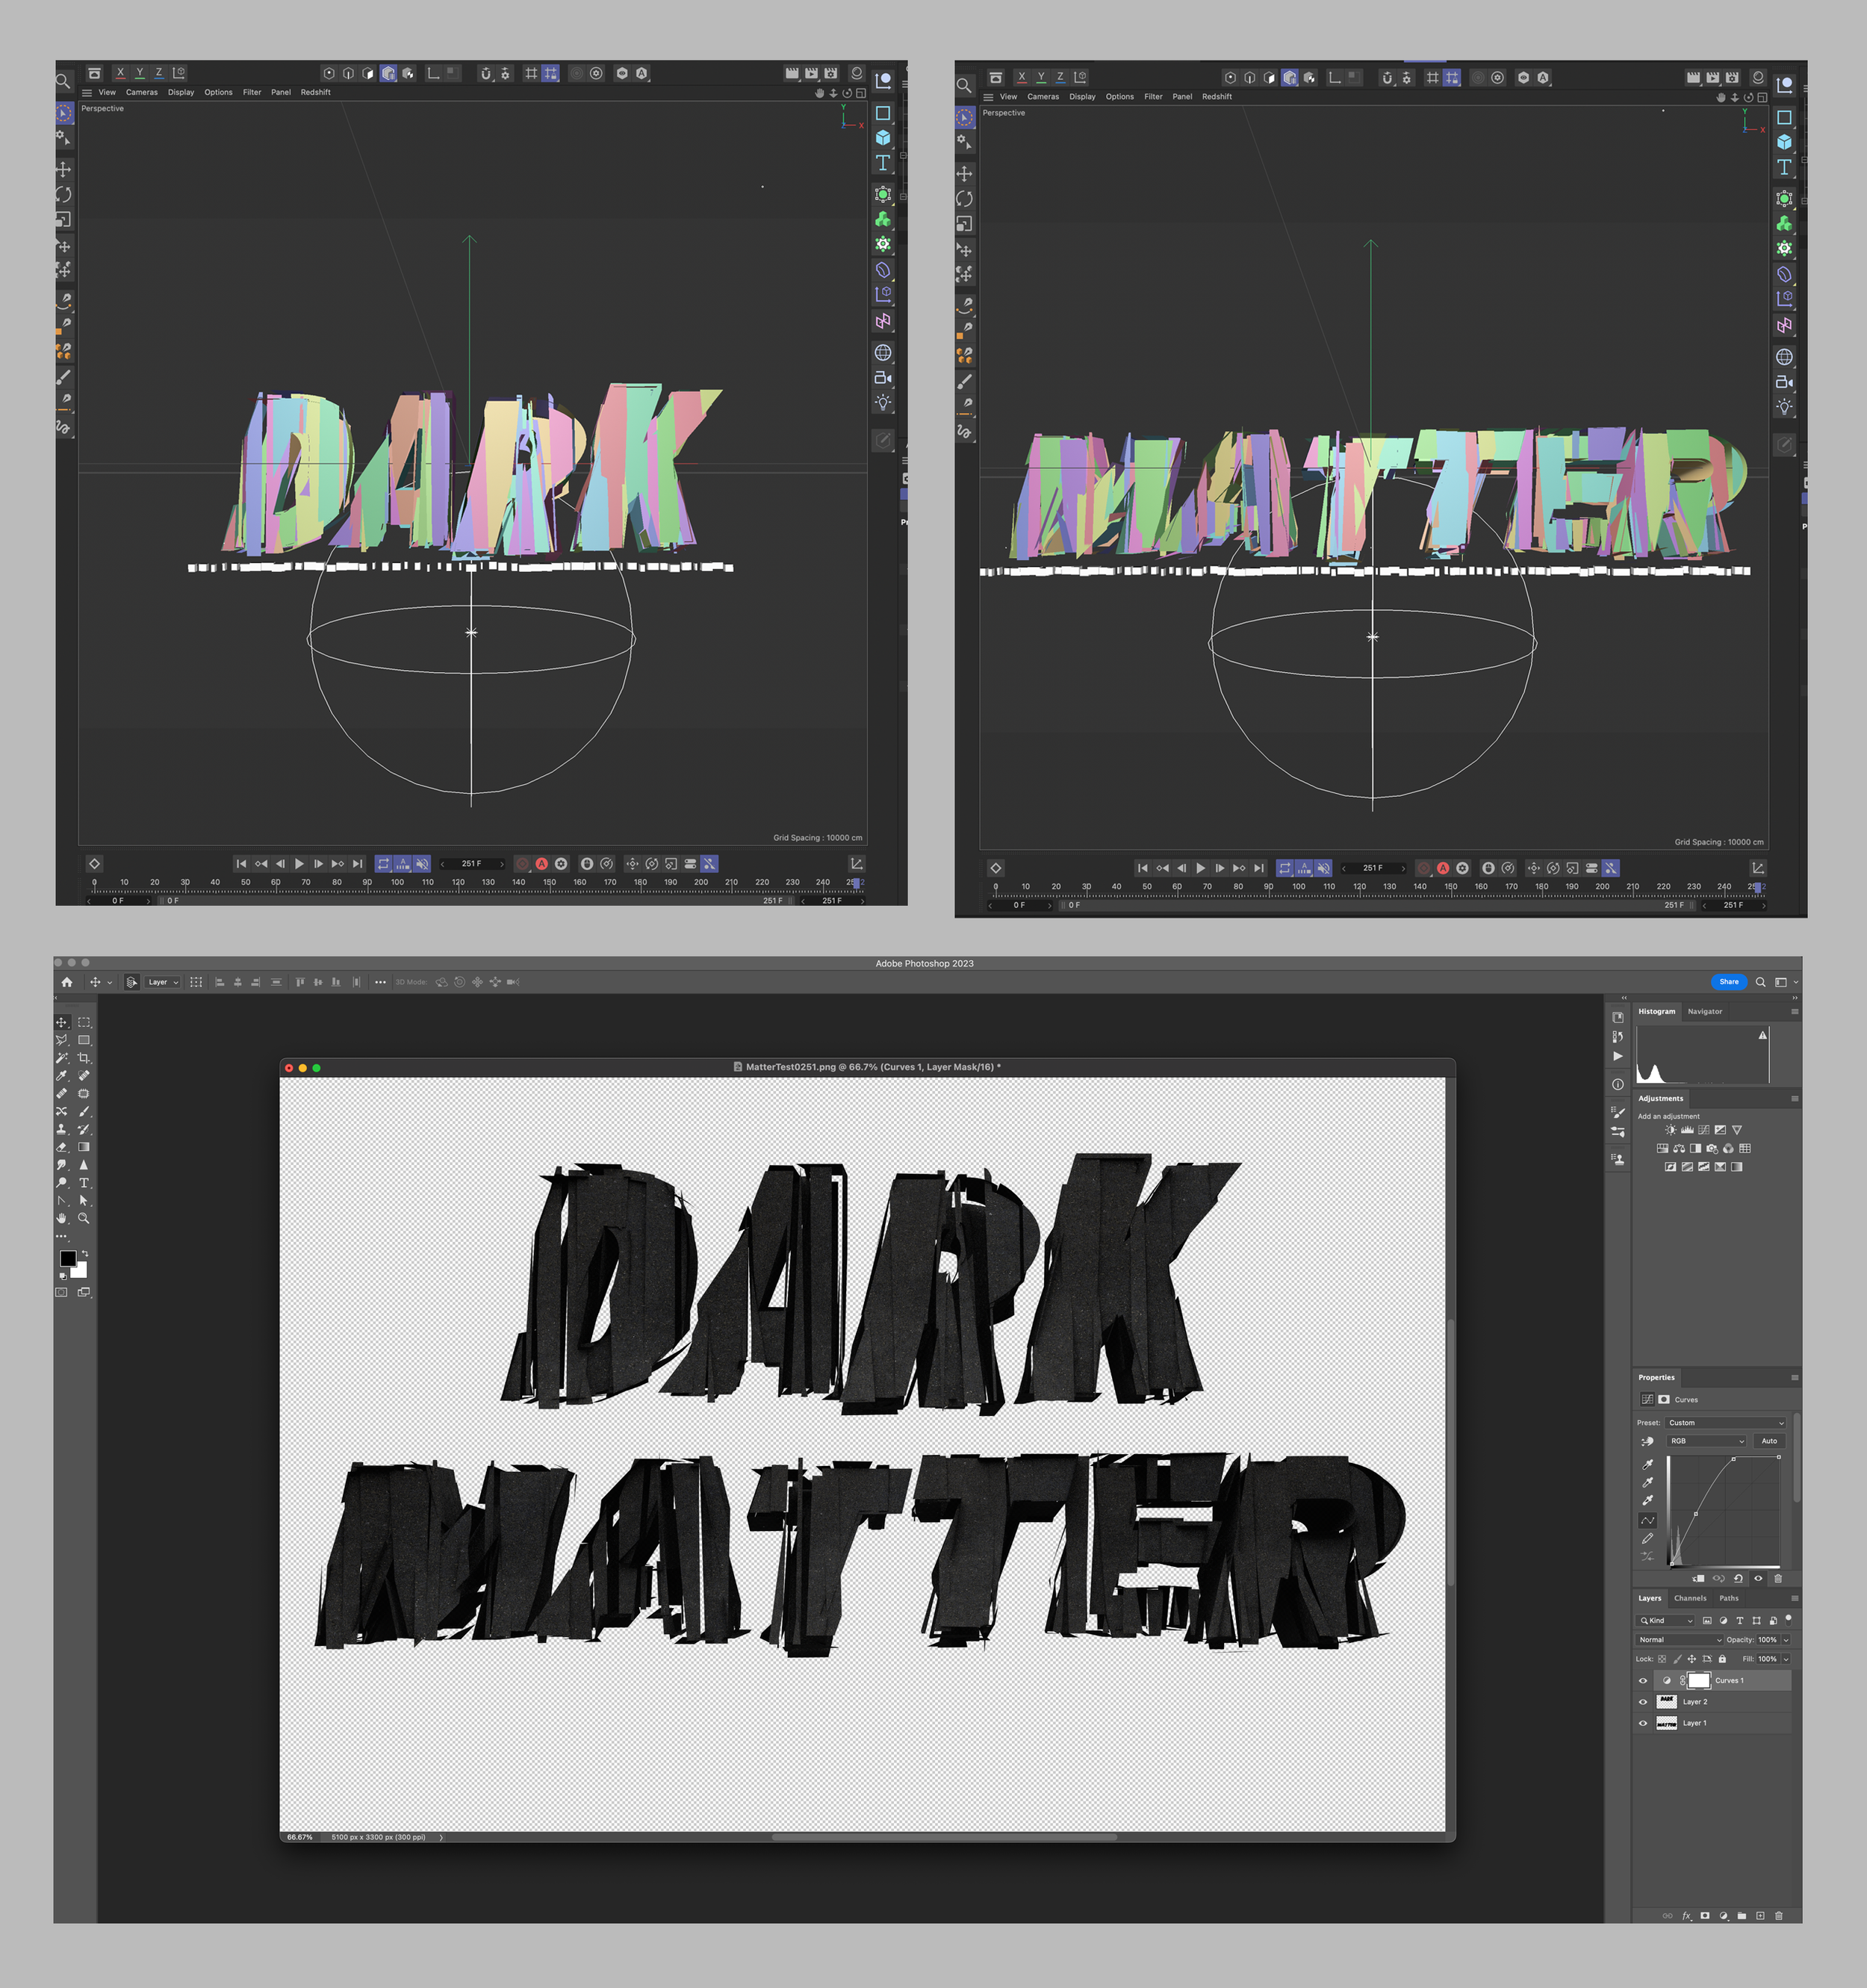1867x1988 pixels.
Task: Click the blue Share button
Action: (1728, 982)
